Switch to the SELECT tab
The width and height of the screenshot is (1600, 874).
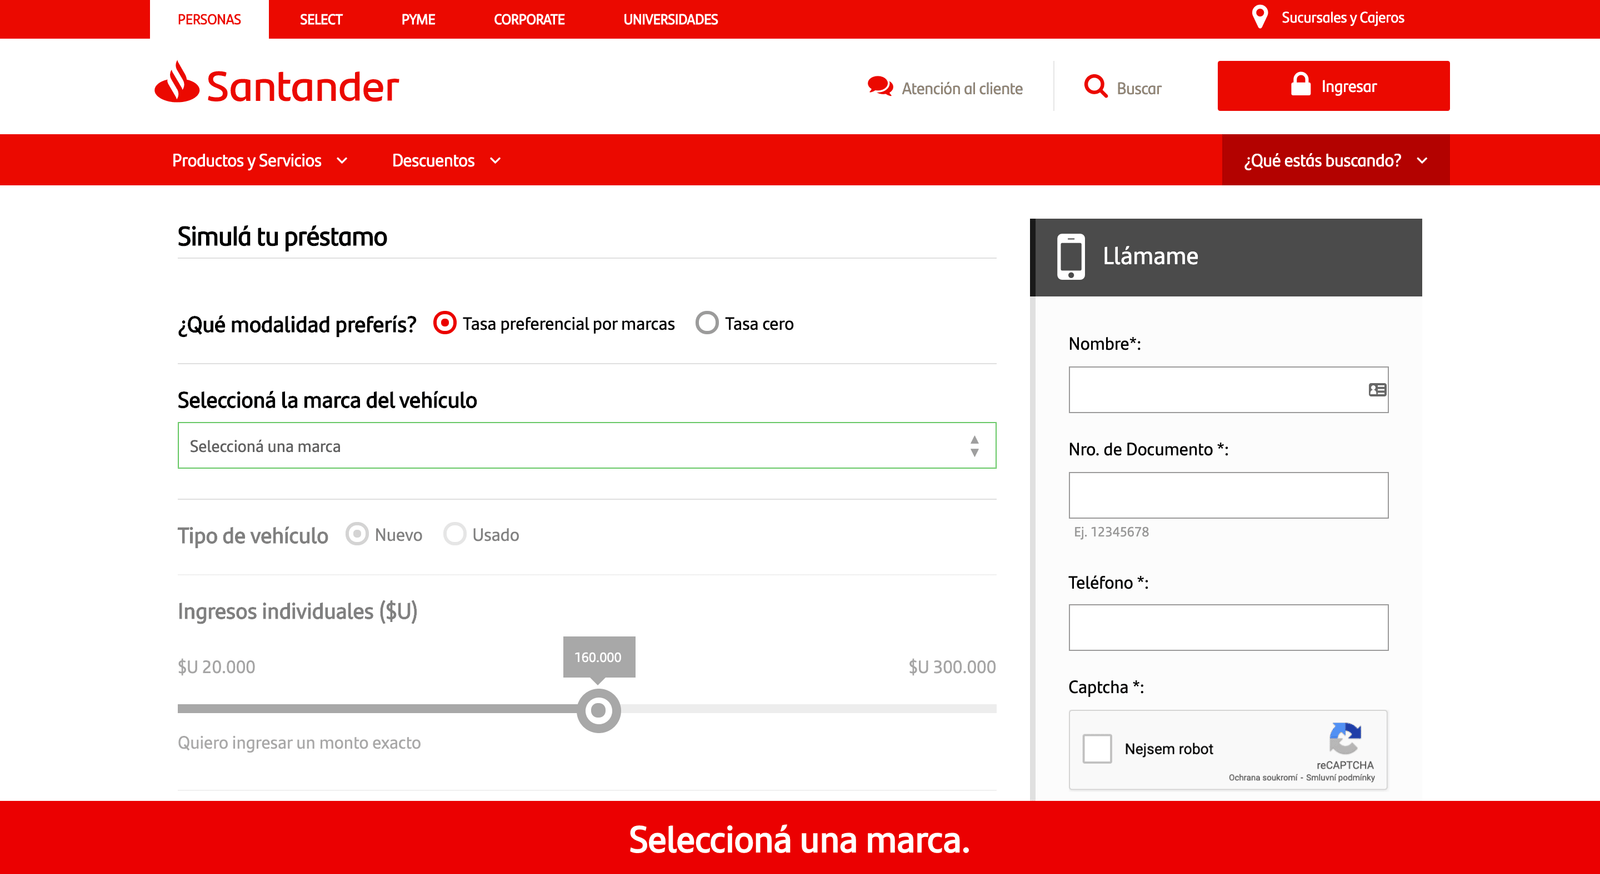(x=321, y=19)
